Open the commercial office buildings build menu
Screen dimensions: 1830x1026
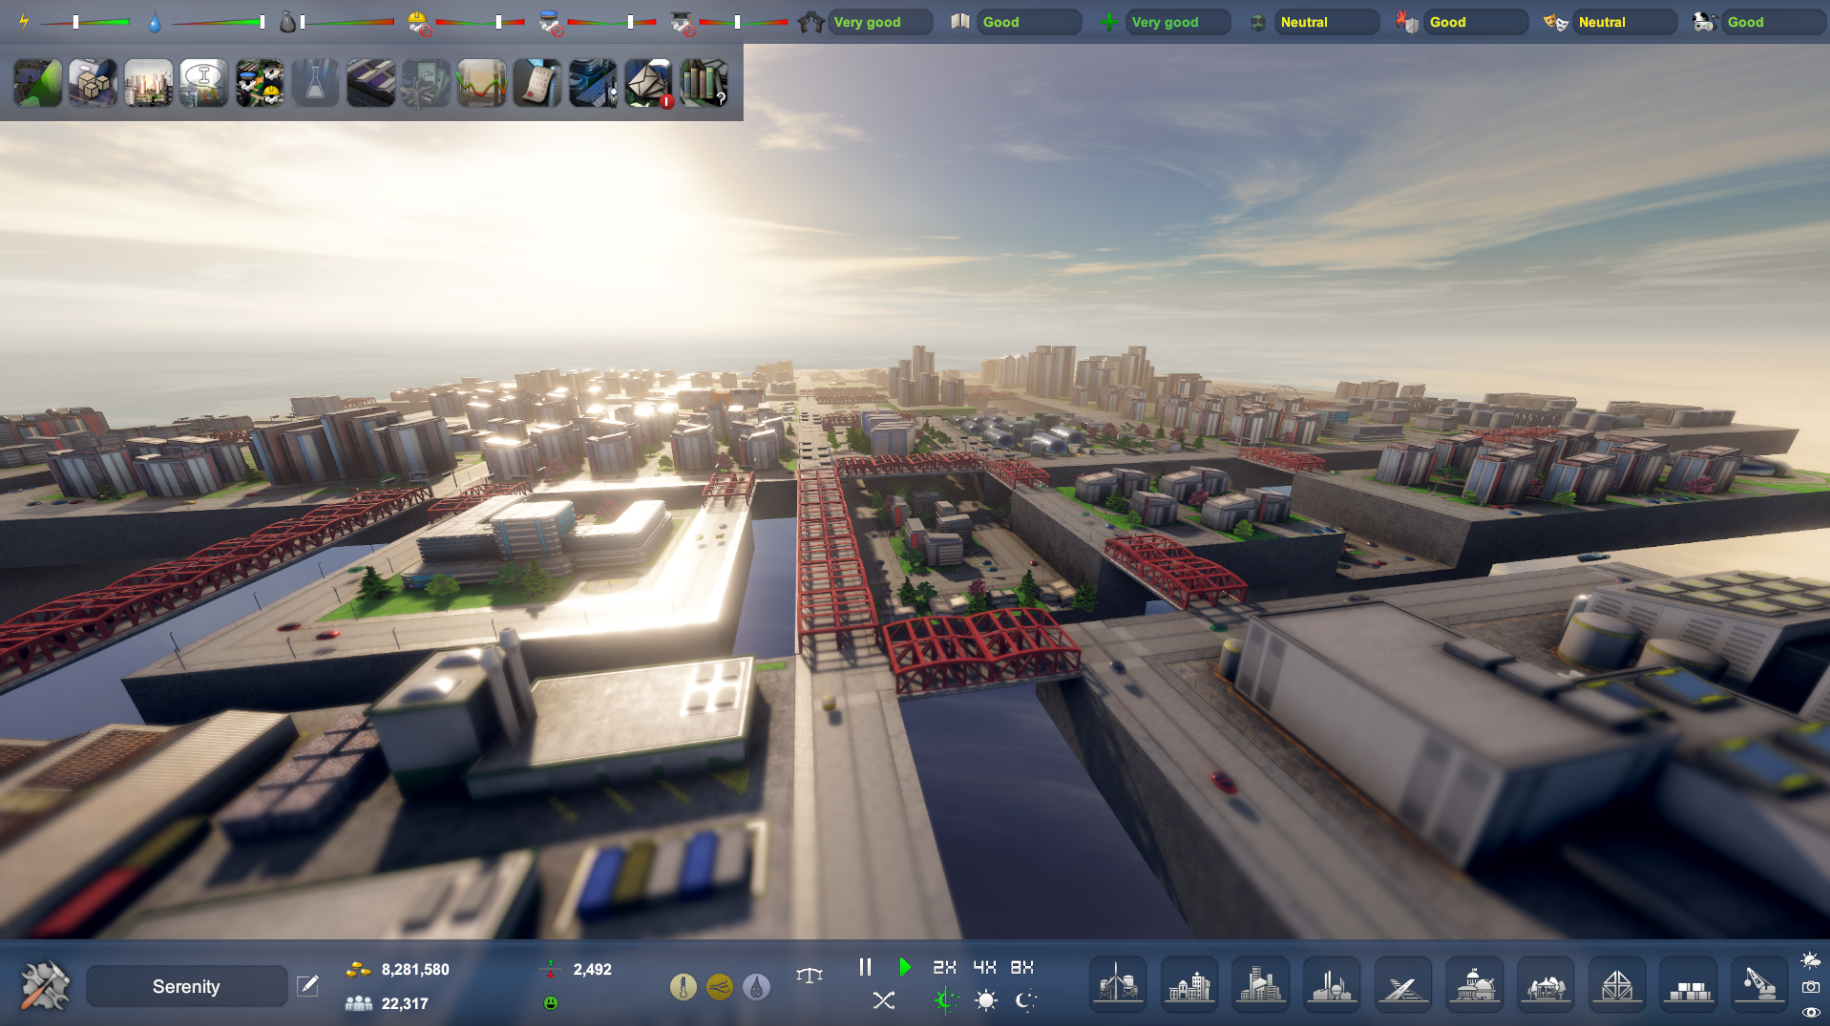[1261, 985]
